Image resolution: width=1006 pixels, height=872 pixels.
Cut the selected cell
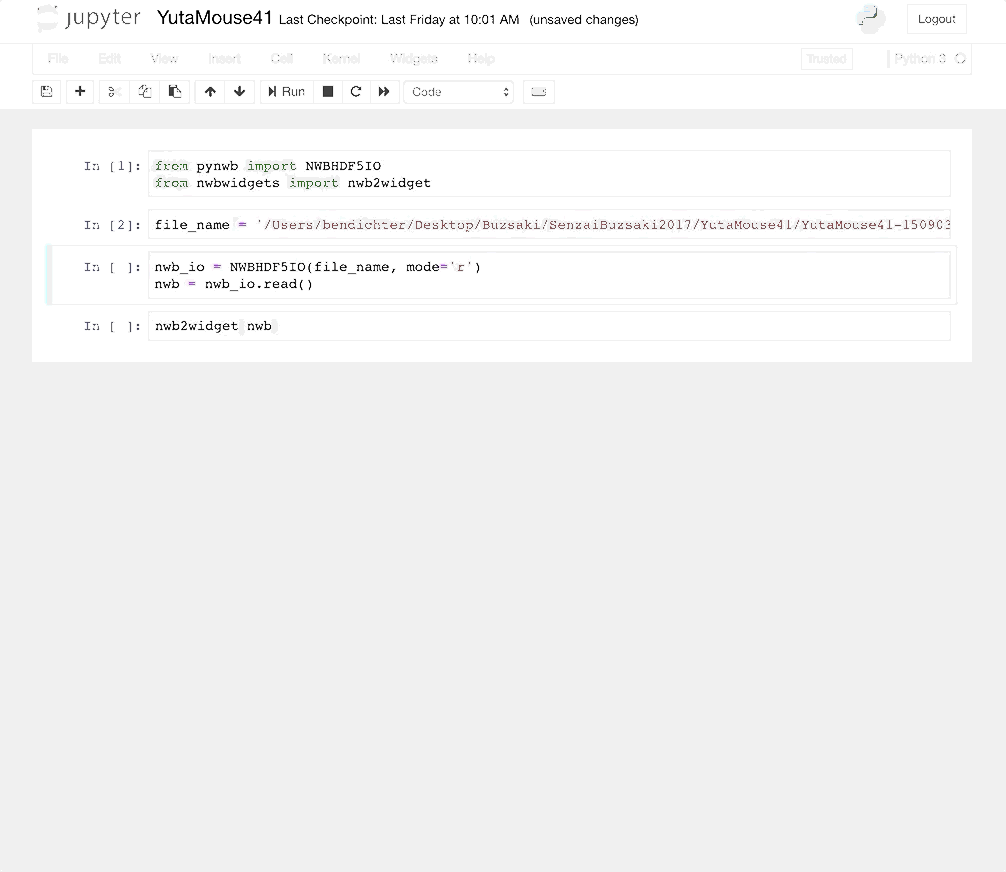click(113, 91)
